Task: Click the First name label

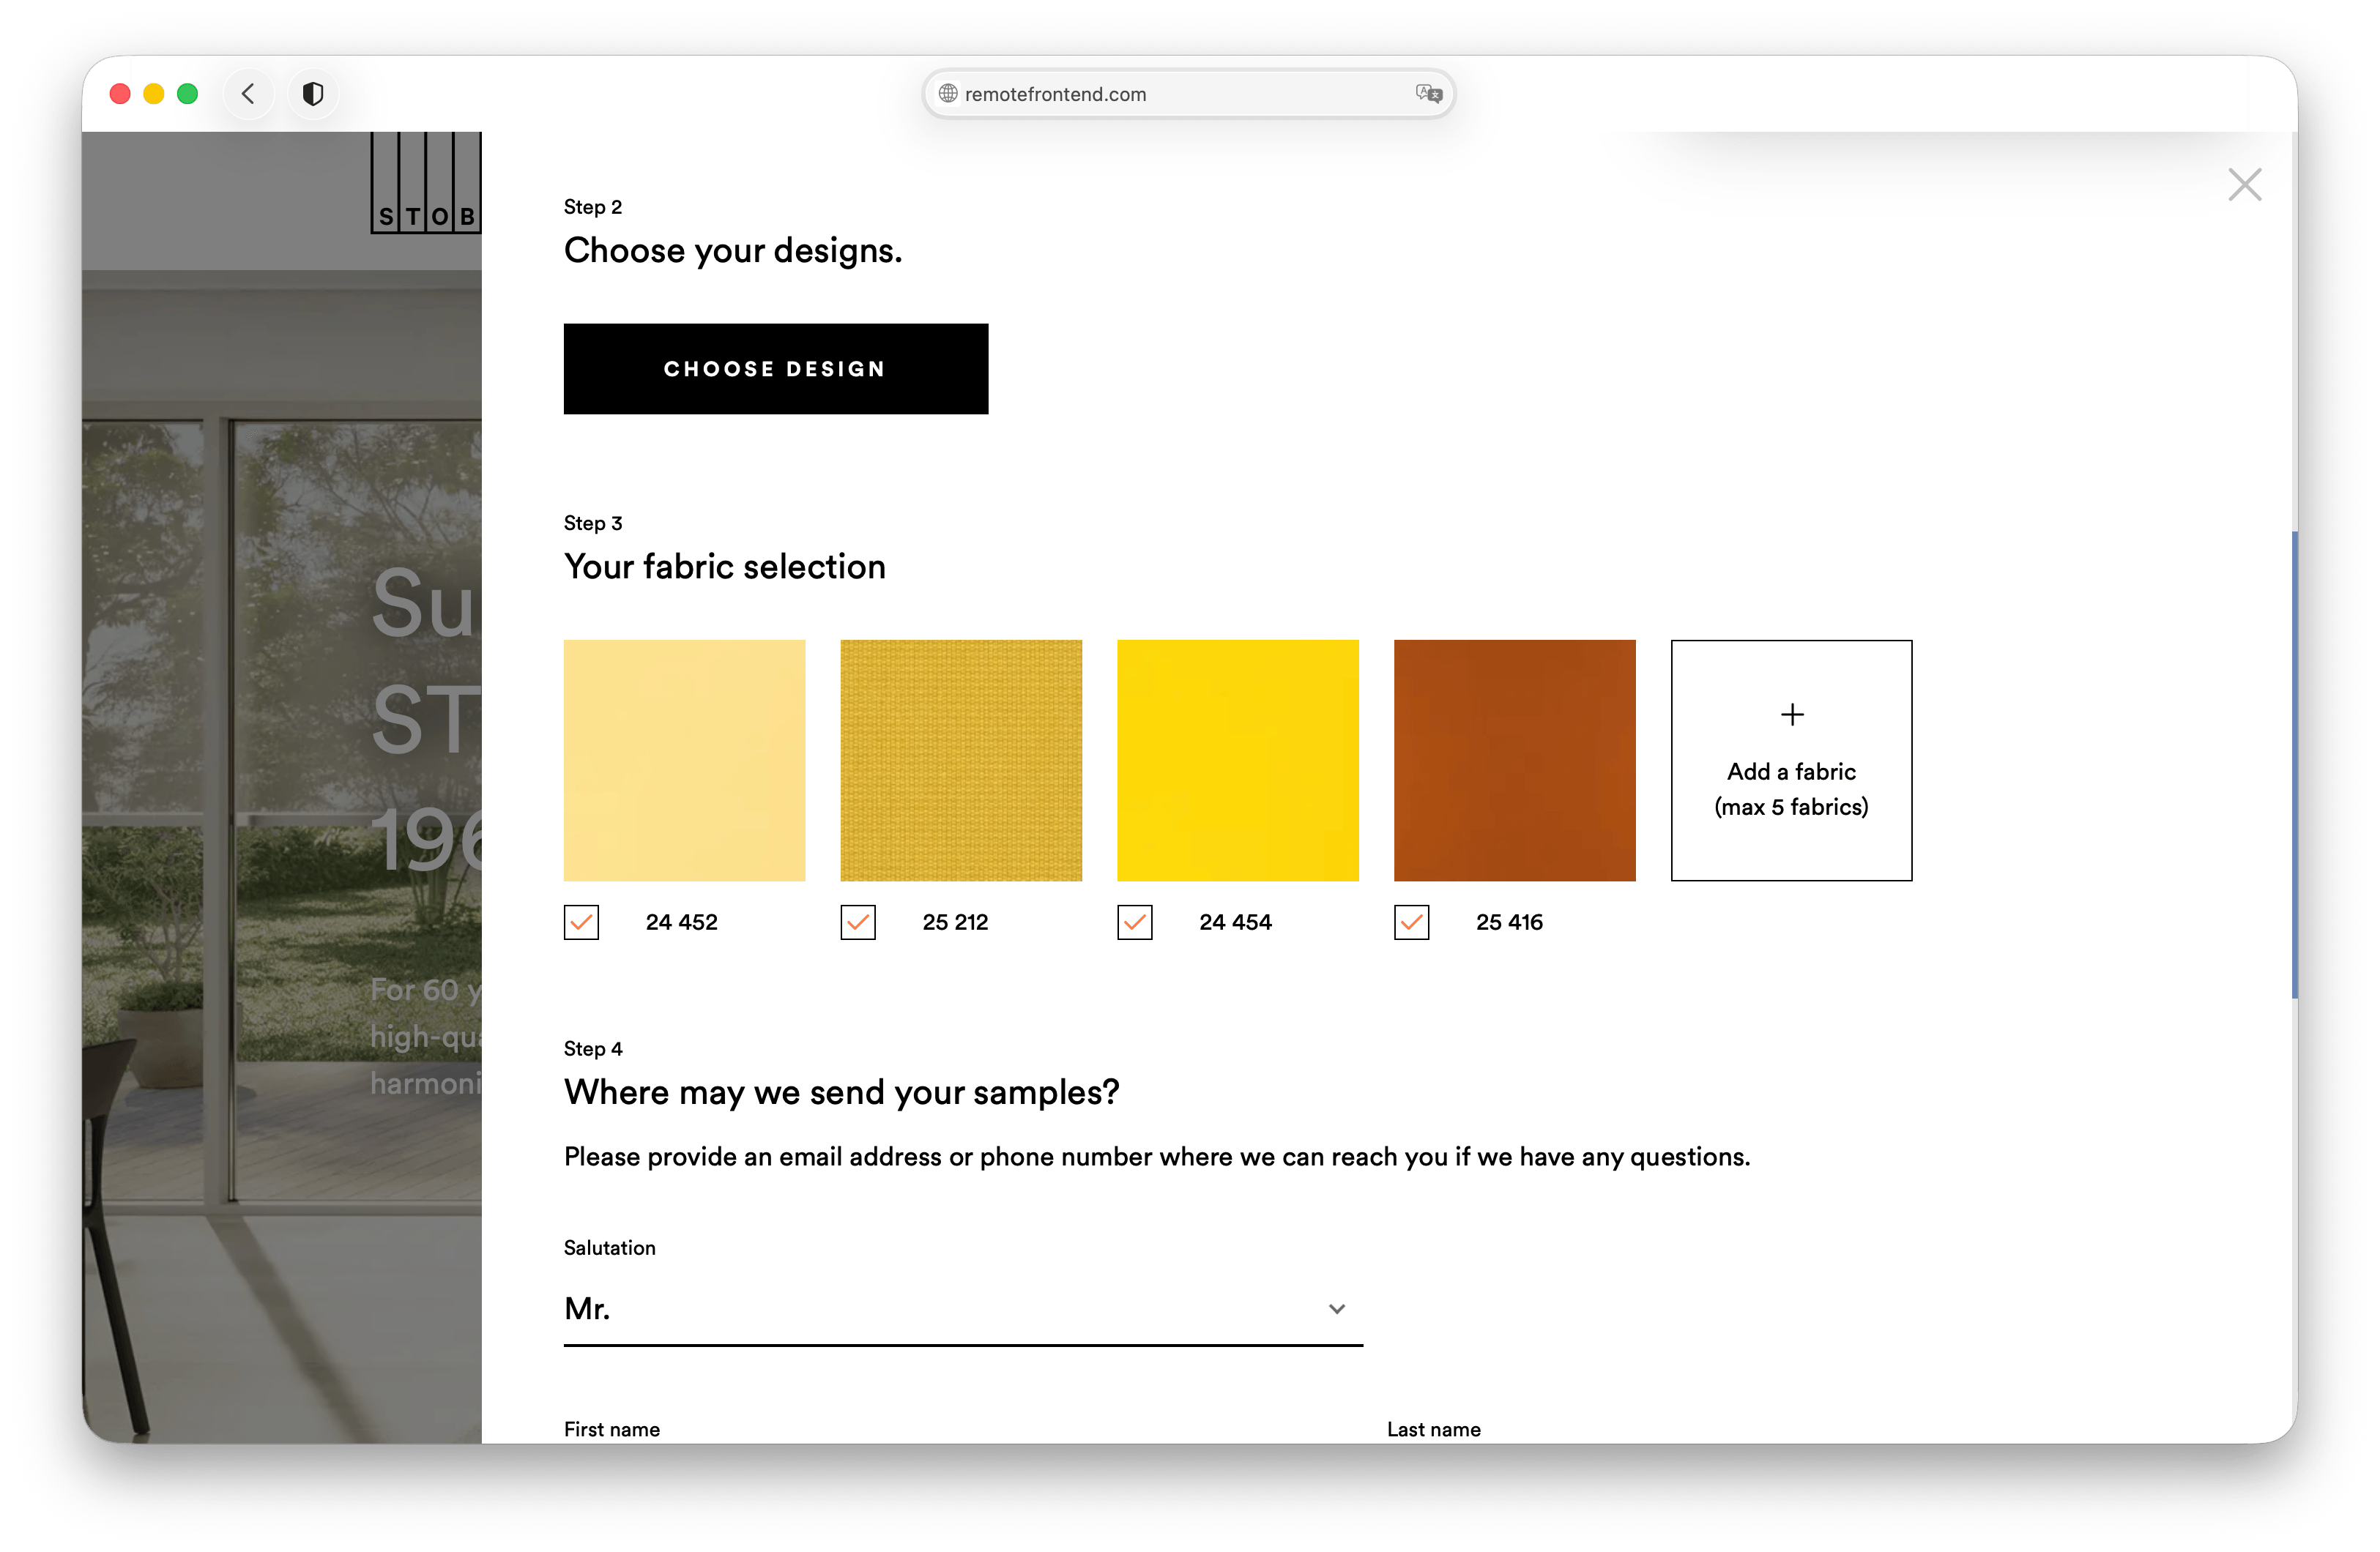Action: pos(612,1430)
